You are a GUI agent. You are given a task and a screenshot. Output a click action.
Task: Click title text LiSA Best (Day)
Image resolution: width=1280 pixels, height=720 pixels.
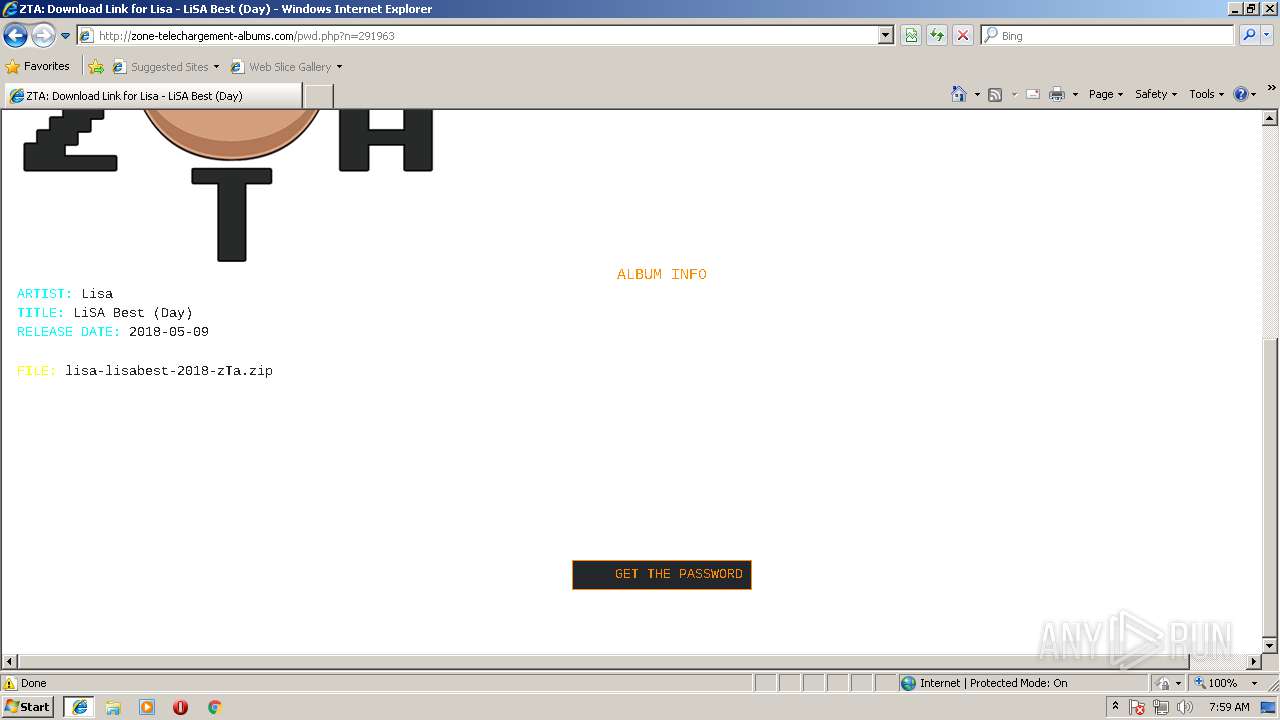click(133, 313)
